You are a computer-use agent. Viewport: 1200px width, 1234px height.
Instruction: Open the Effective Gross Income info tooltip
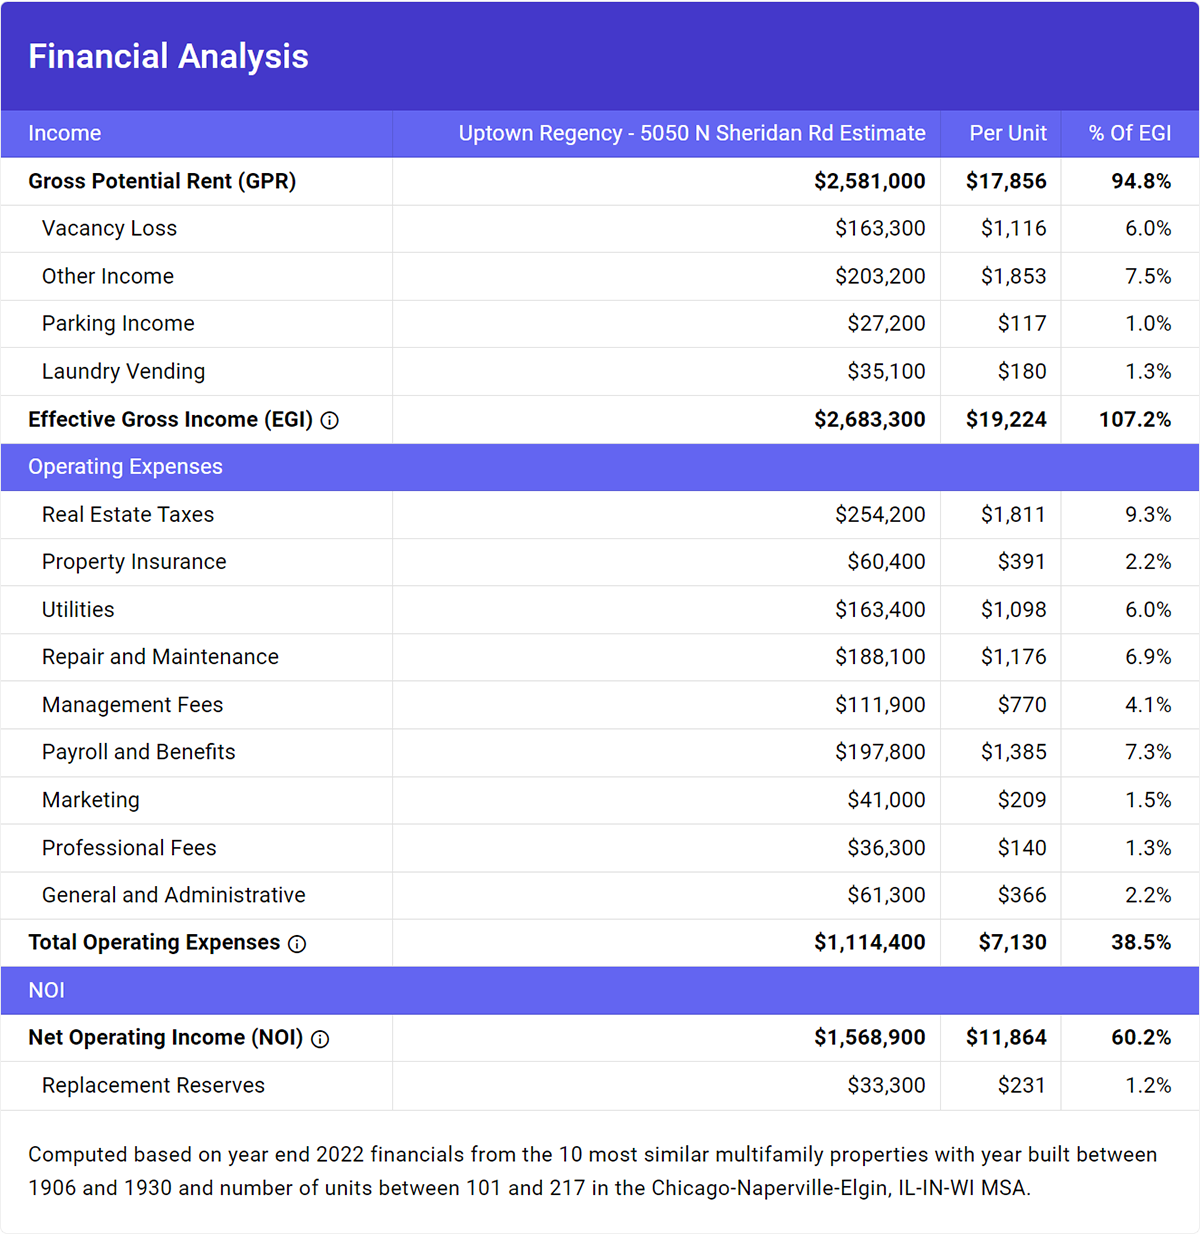330,420
